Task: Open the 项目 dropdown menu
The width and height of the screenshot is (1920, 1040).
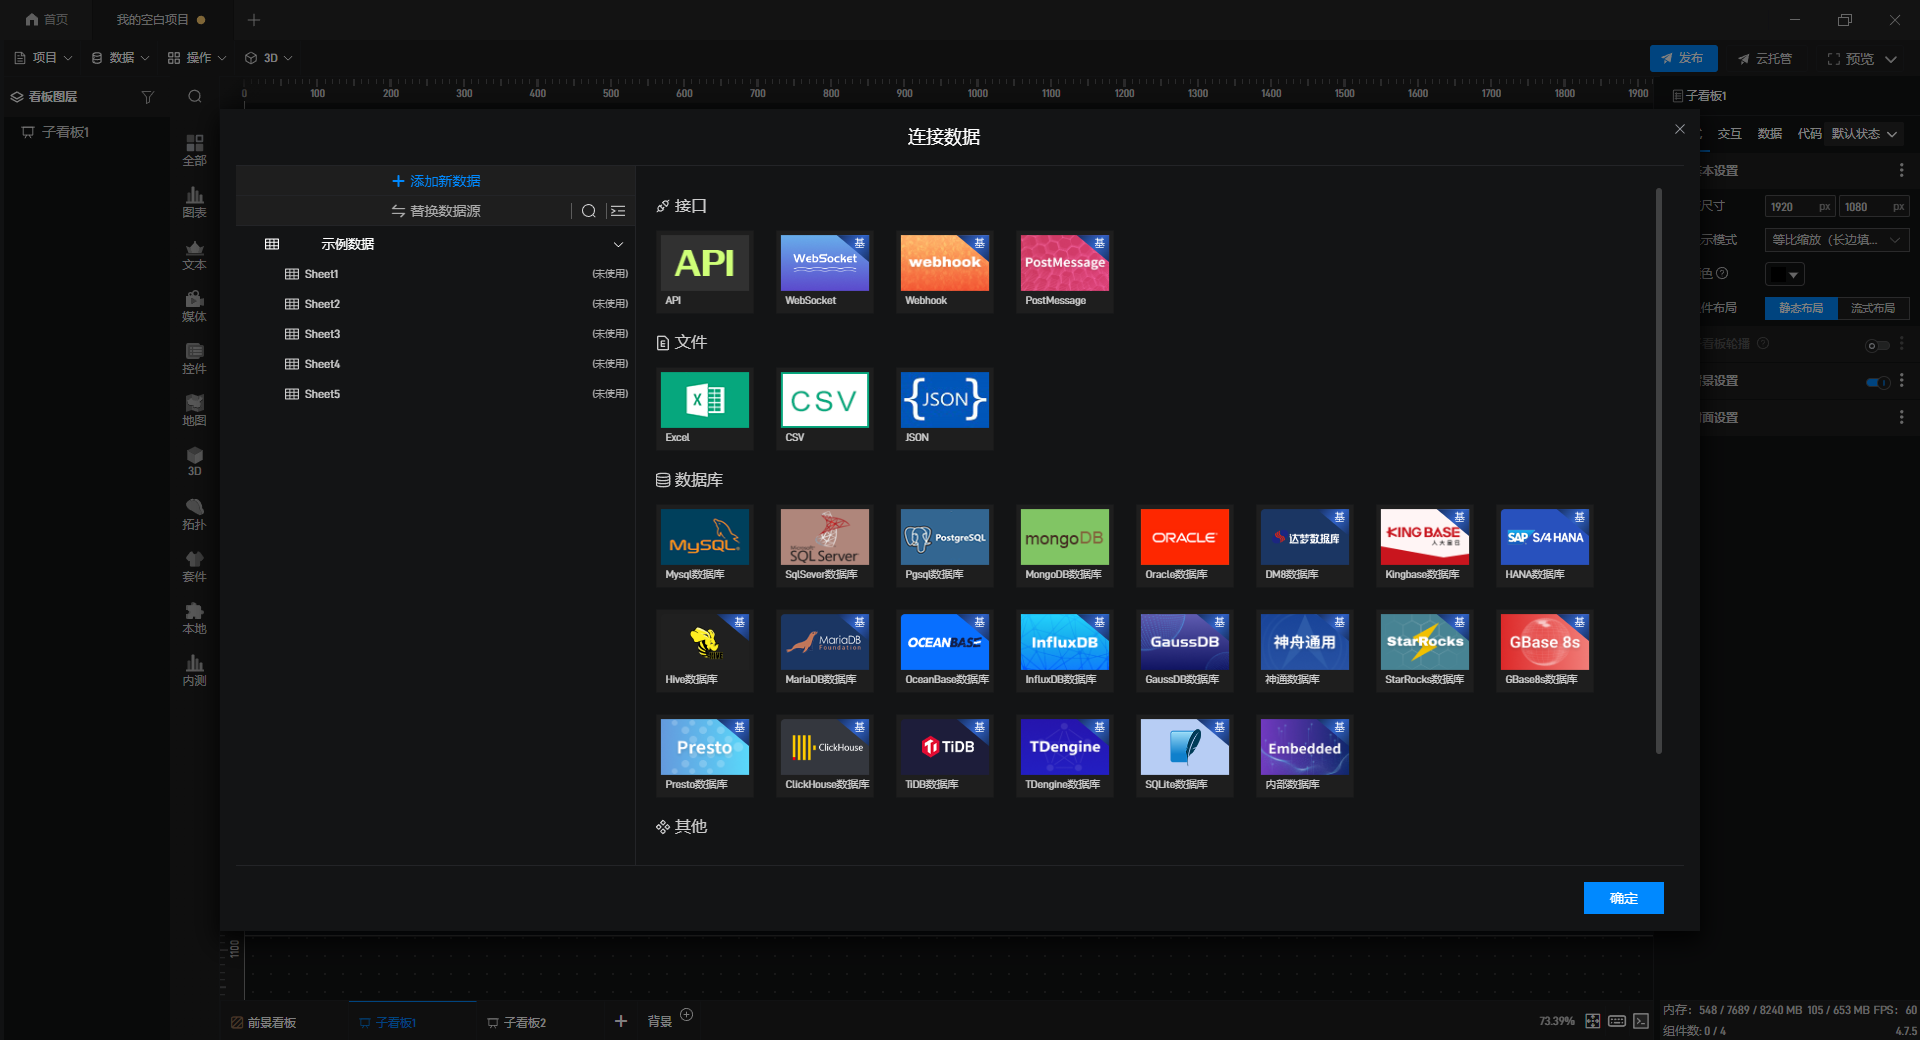Action: (x=44, y=58)
